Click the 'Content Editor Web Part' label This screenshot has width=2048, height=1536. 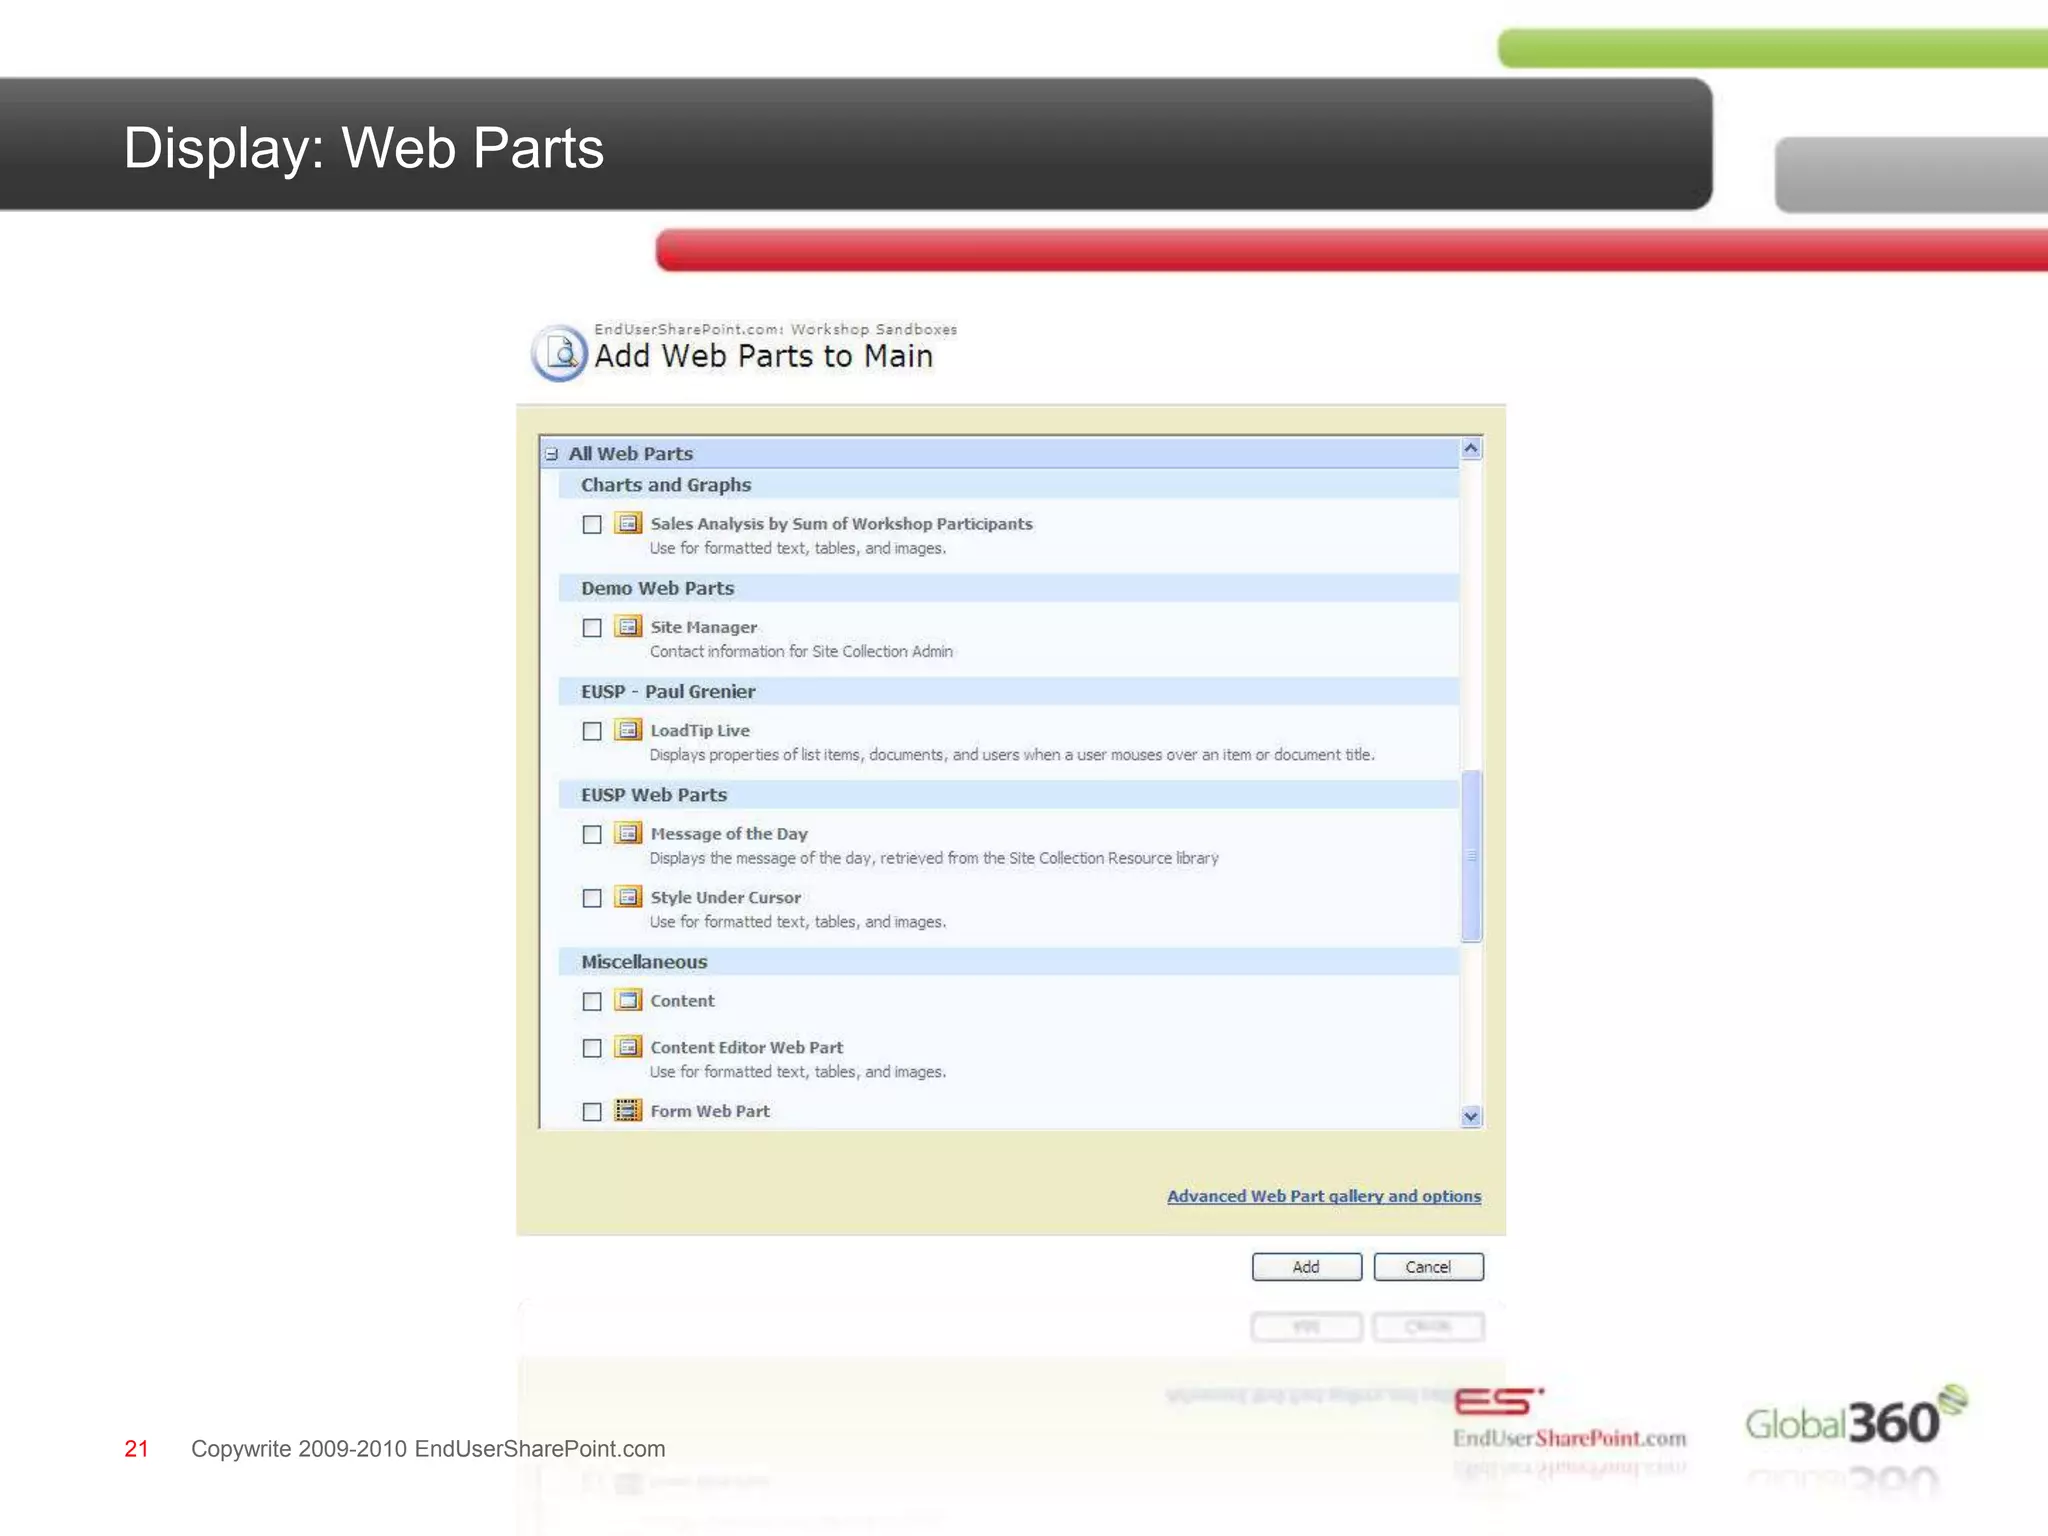click(x=746, y=1048)
